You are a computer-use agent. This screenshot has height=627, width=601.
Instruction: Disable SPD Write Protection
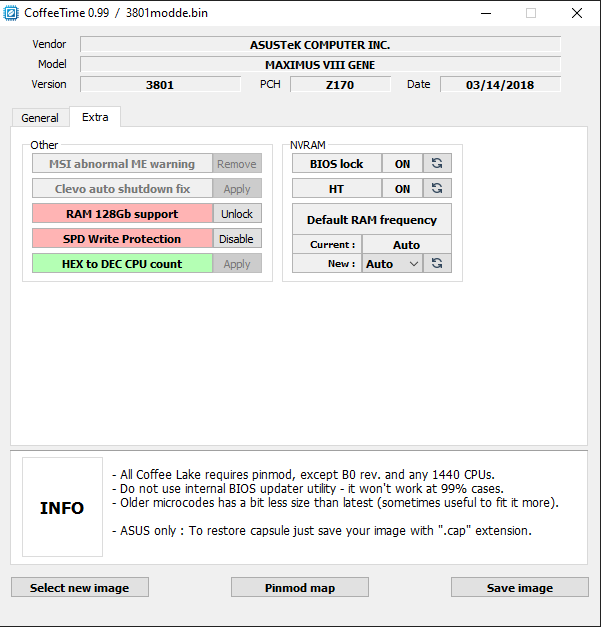[237, 239]
